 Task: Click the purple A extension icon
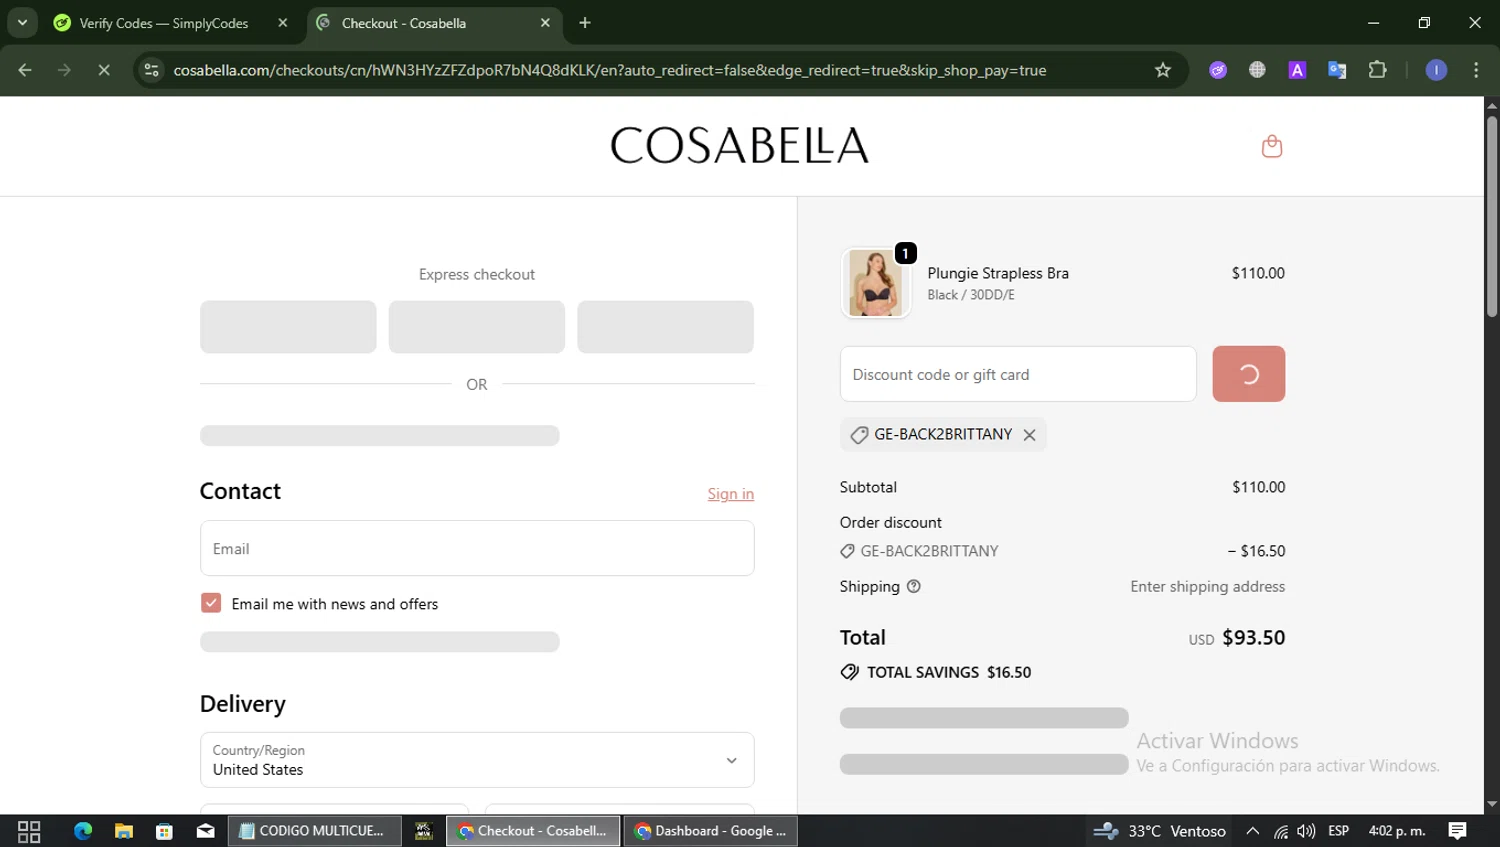[x=1297, y=70]
